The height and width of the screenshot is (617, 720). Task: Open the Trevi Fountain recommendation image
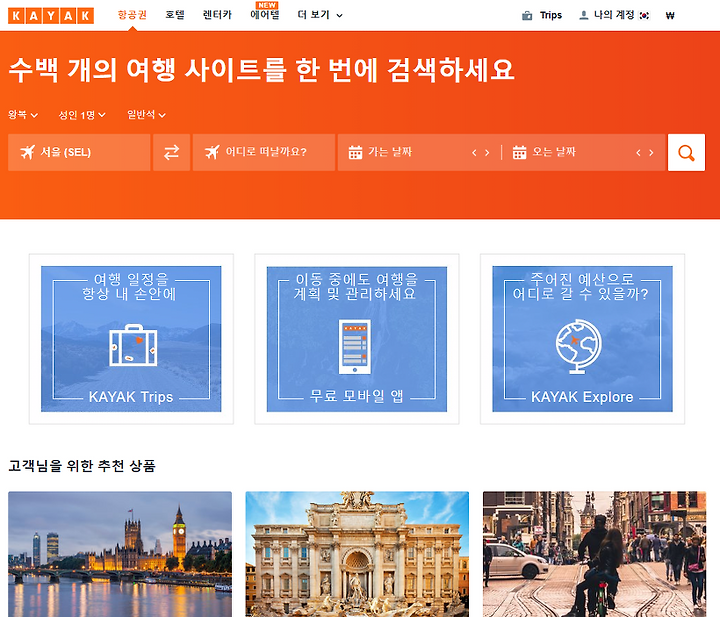point(357,554)
